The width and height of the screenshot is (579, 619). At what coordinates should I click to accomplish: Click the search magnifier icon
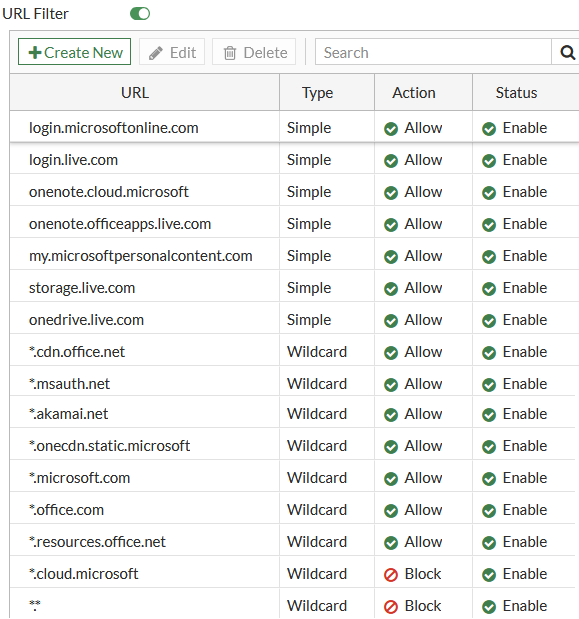click(567, 52)
